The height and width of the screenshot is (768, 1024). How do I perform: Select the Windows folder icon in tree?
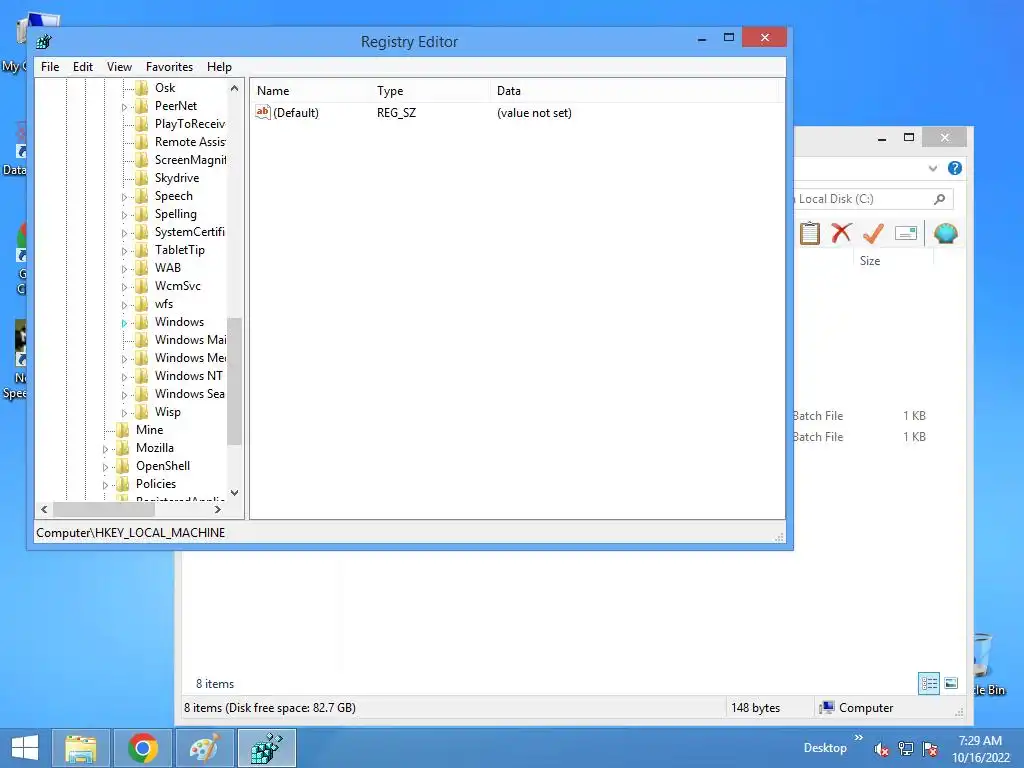click(x=141, y=322)
